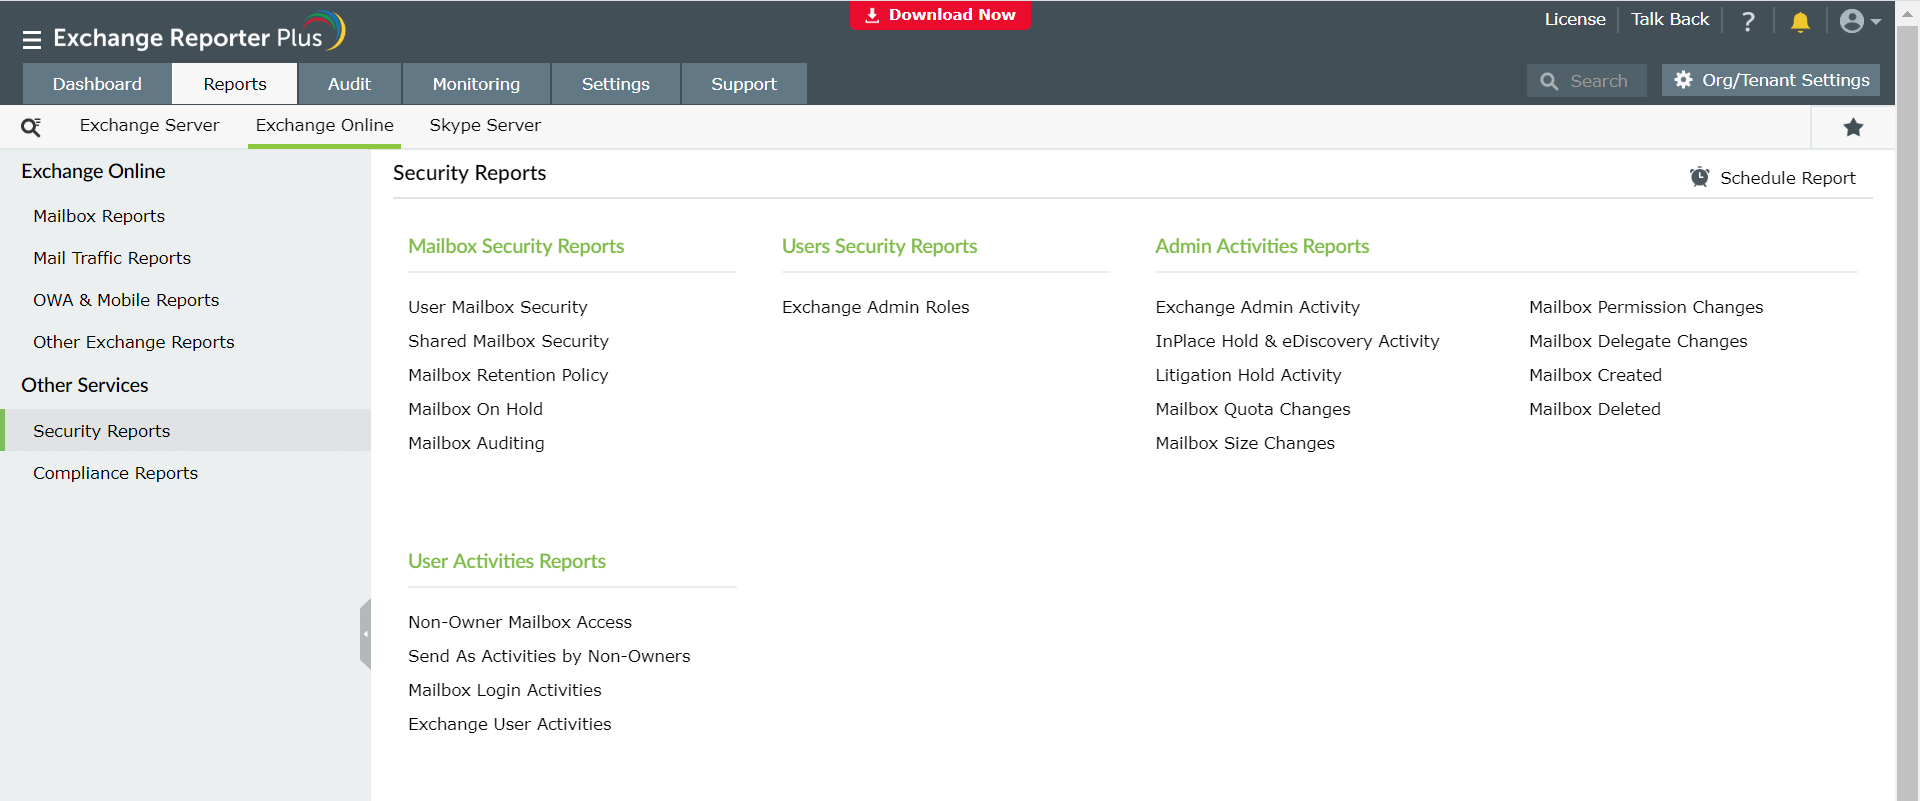The image size is (1920, 801).
Task: Switch to the Support tab
Action: 744,84
